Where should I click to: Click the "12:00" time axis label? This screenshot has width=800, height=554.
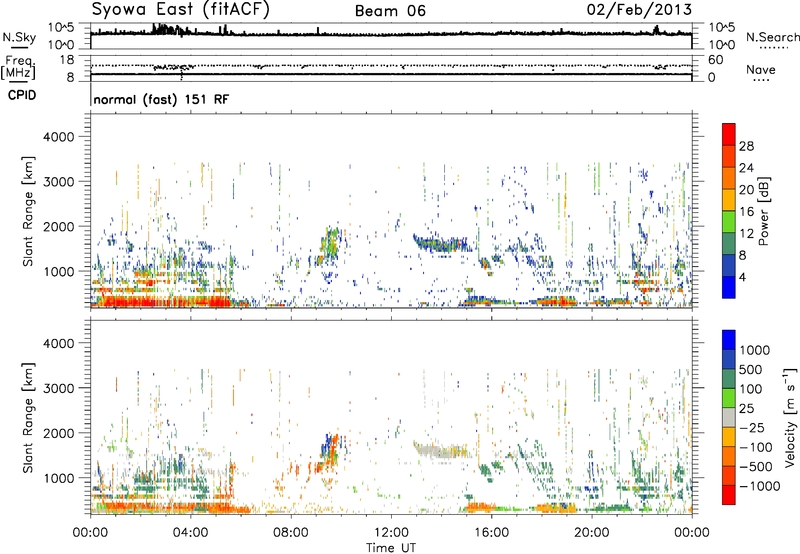391,533
